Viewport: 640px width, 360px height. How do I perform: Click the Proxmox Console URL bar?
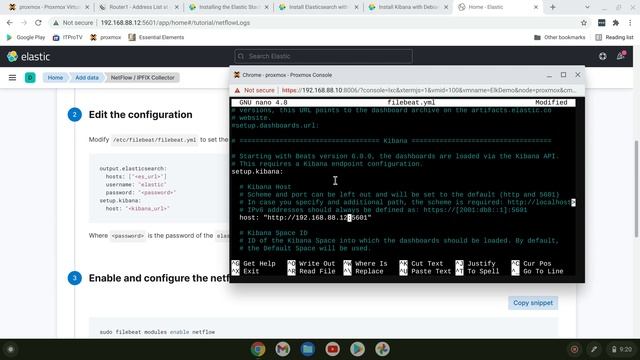click(429, 90)
